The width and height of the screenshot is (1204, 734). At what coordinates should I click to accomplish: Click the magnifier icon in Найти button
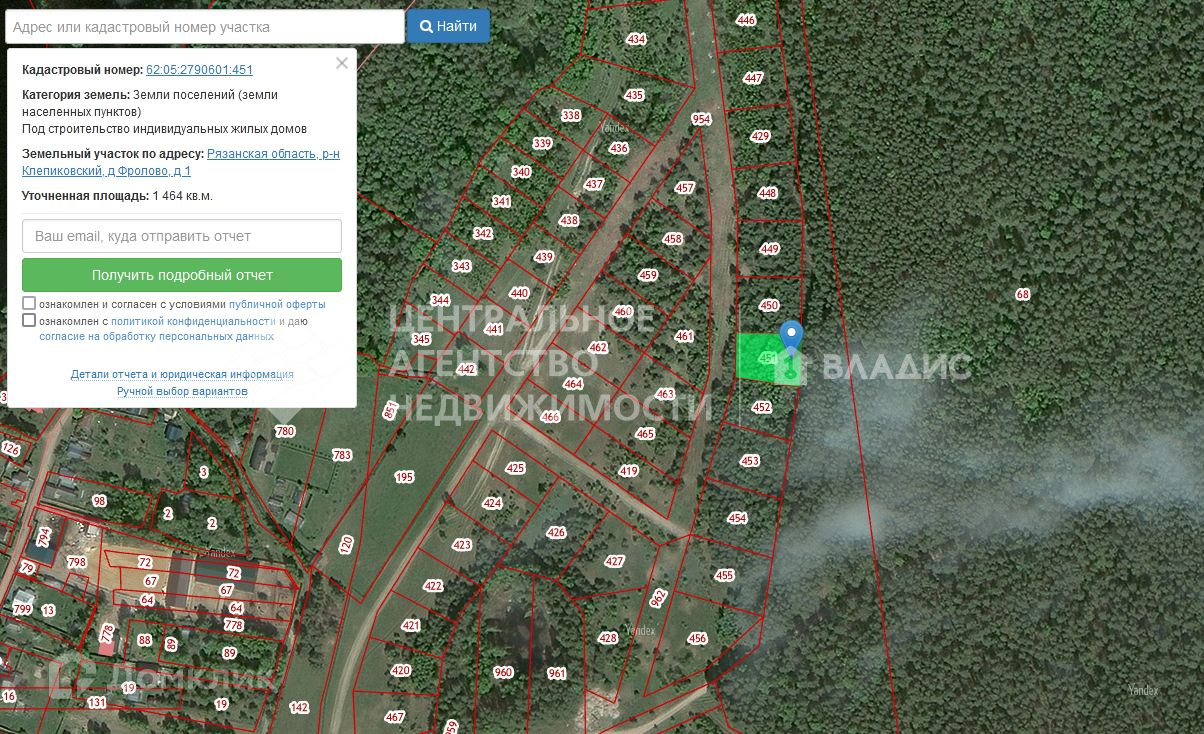(x=426, y=27)
